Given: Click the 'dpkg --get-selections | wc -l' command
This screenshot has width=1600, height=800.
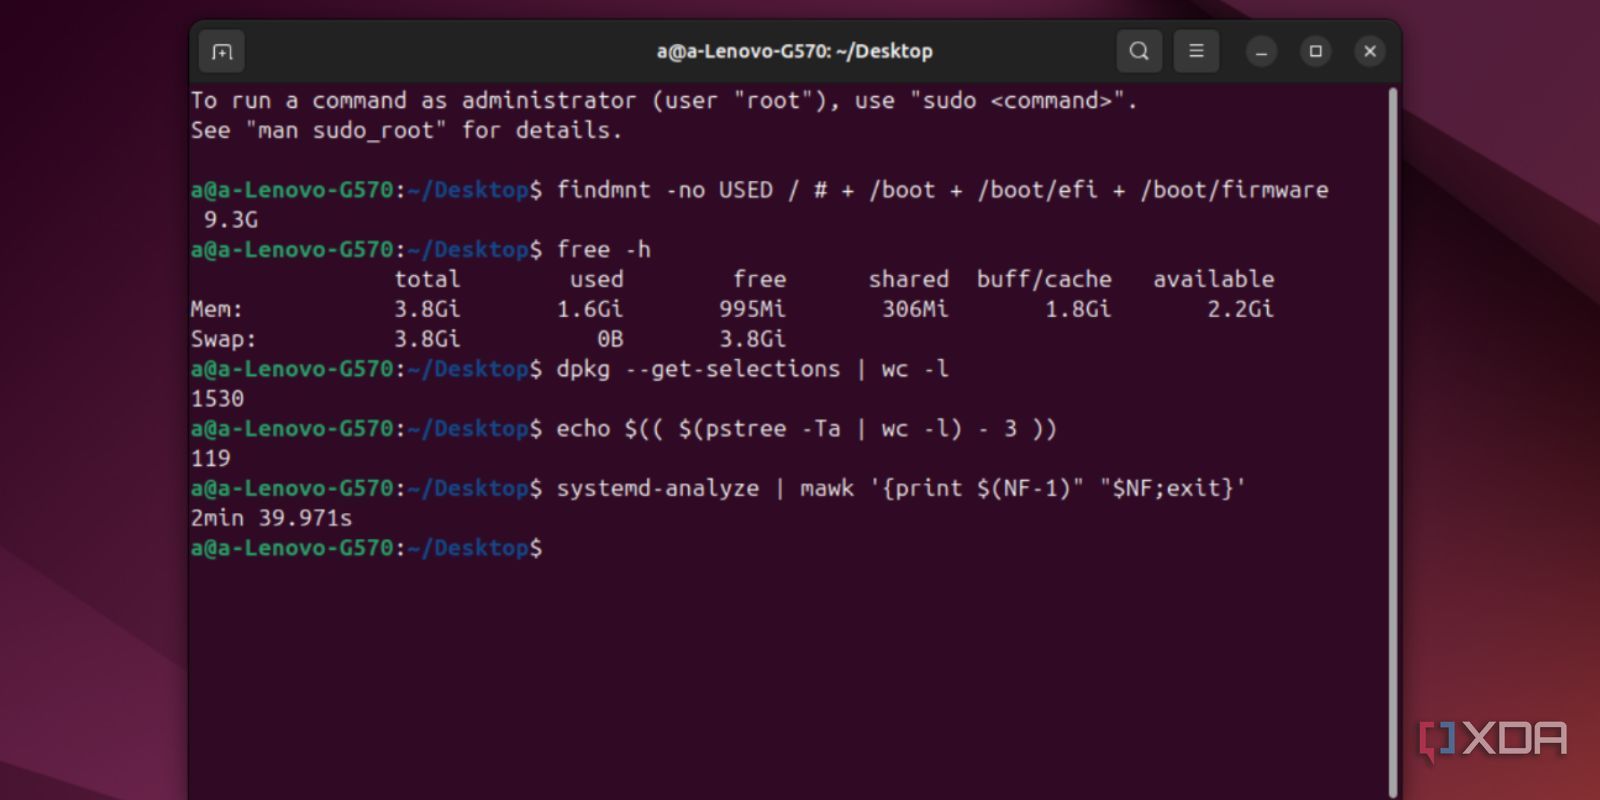Looking at the screenshot, I should click(x=753, y=369).
